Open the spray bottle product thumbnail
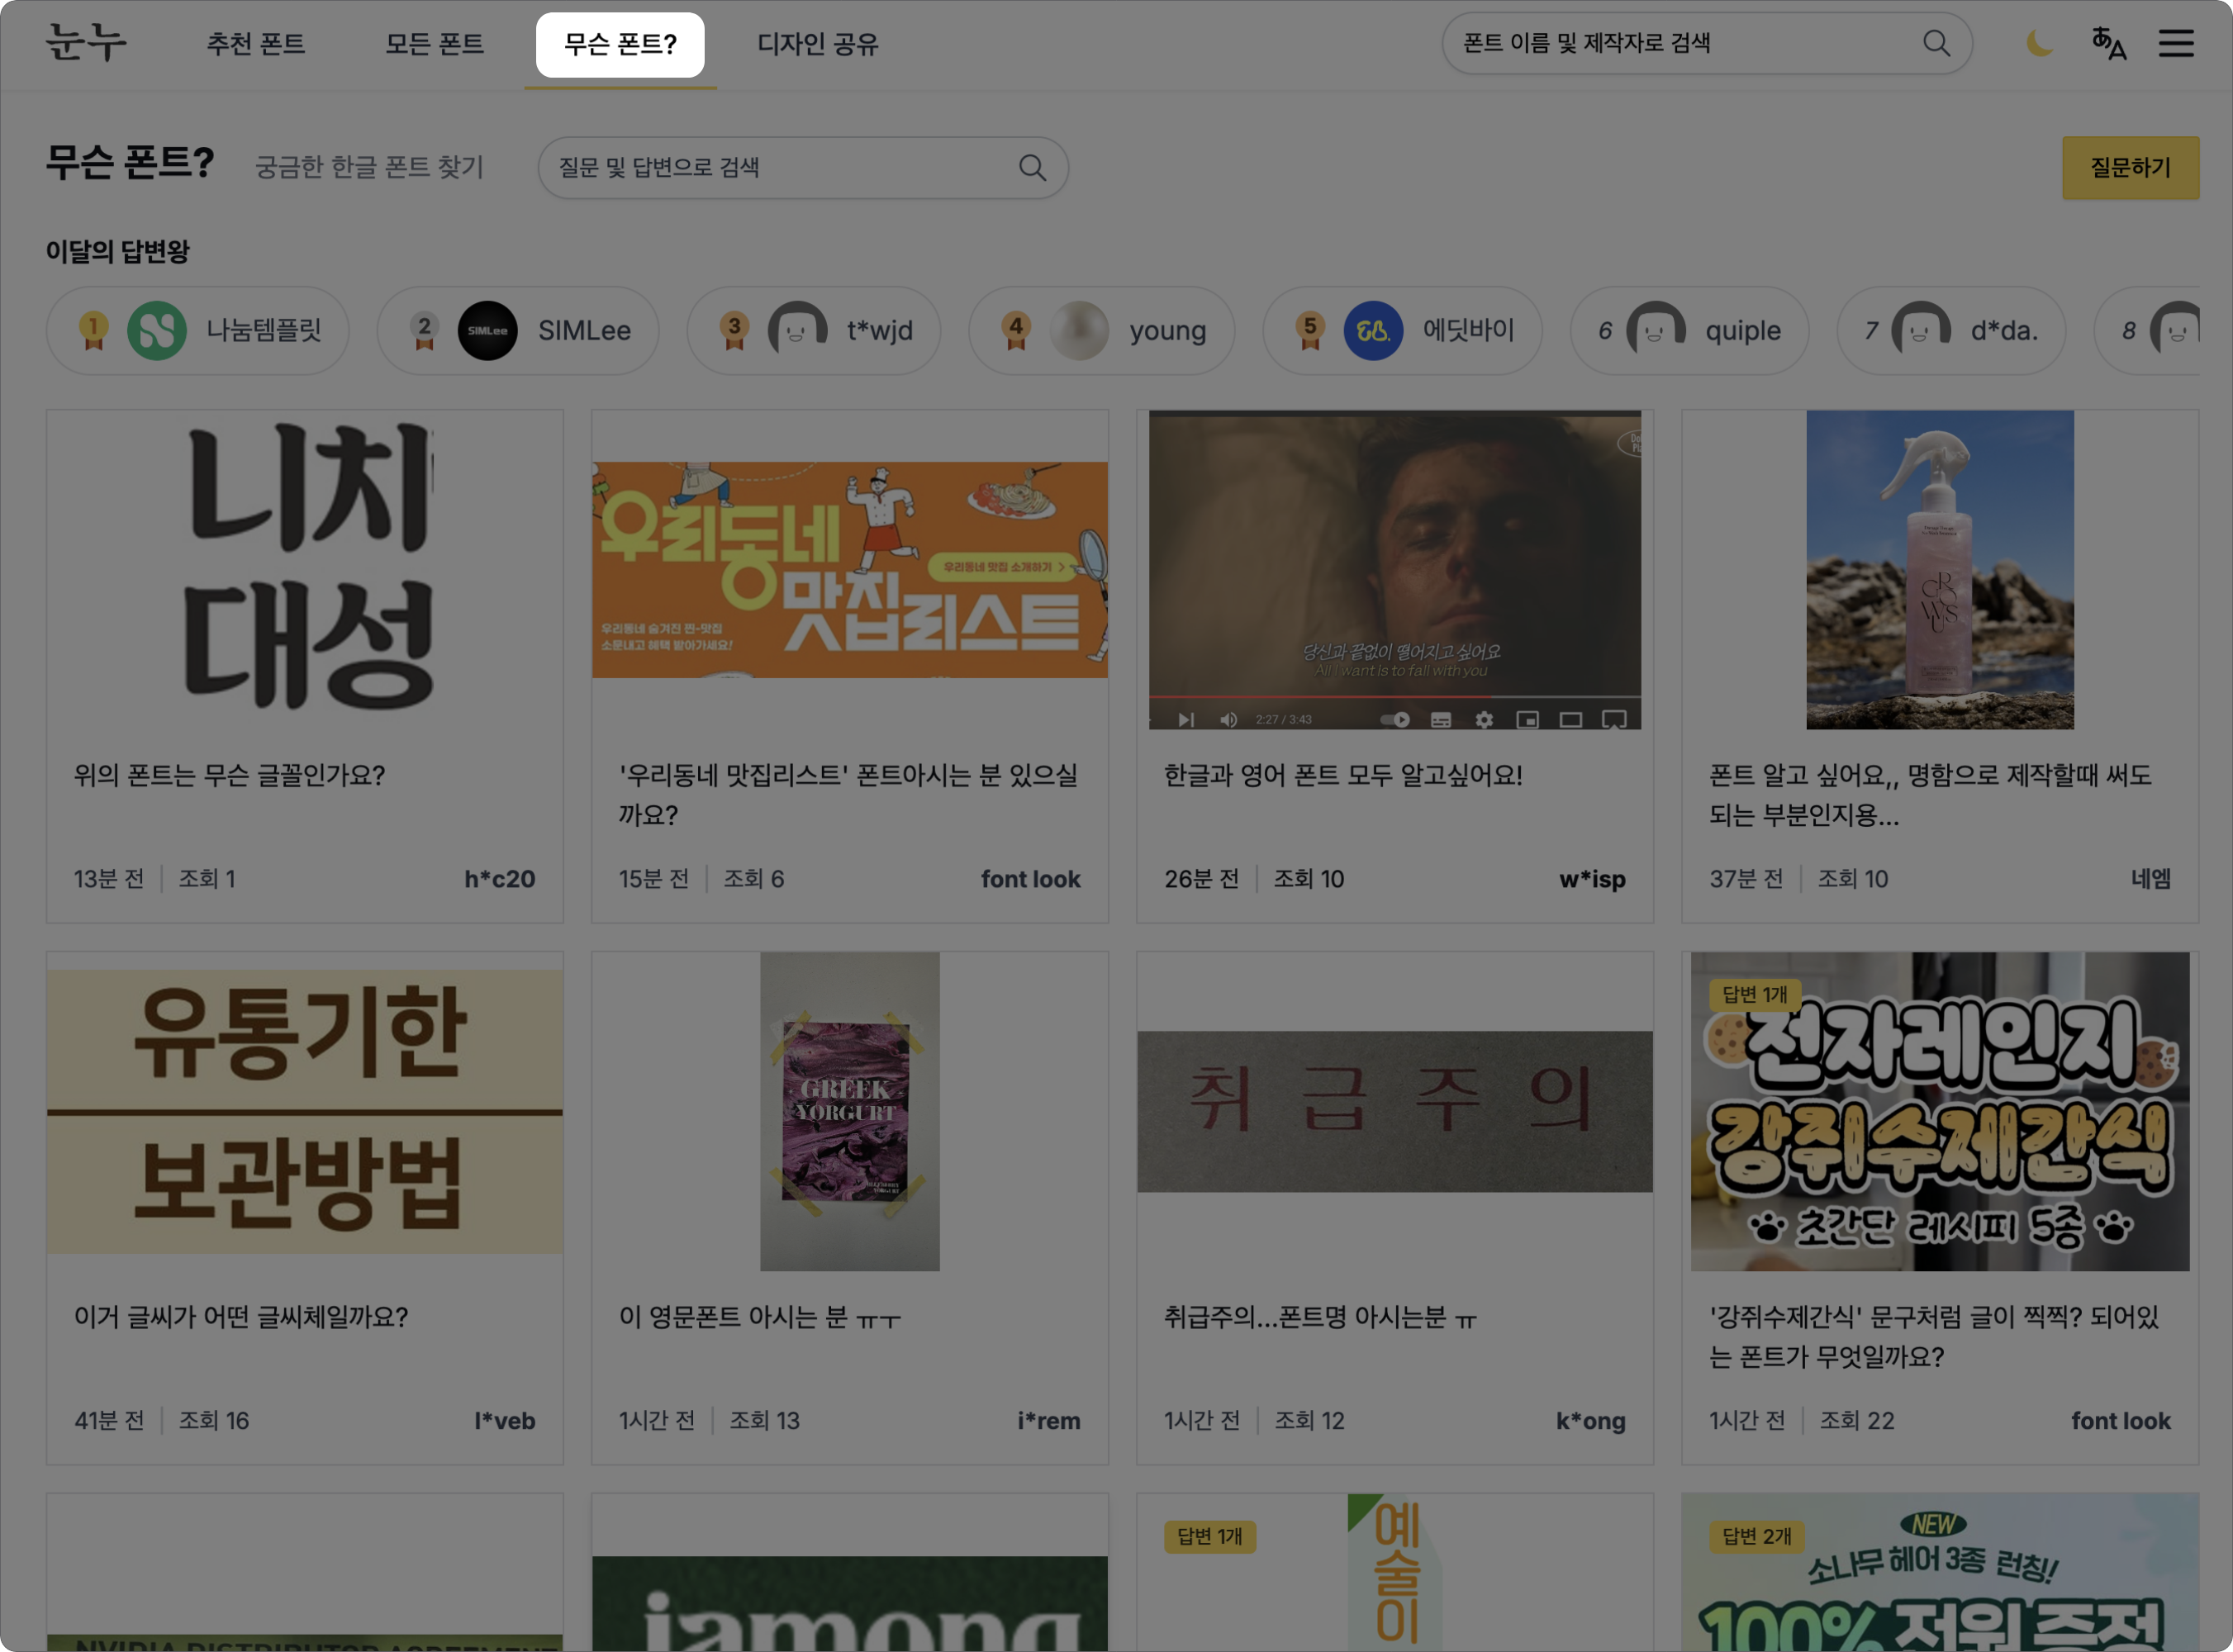The image size is (2233, 1652). coord(1940,569)
